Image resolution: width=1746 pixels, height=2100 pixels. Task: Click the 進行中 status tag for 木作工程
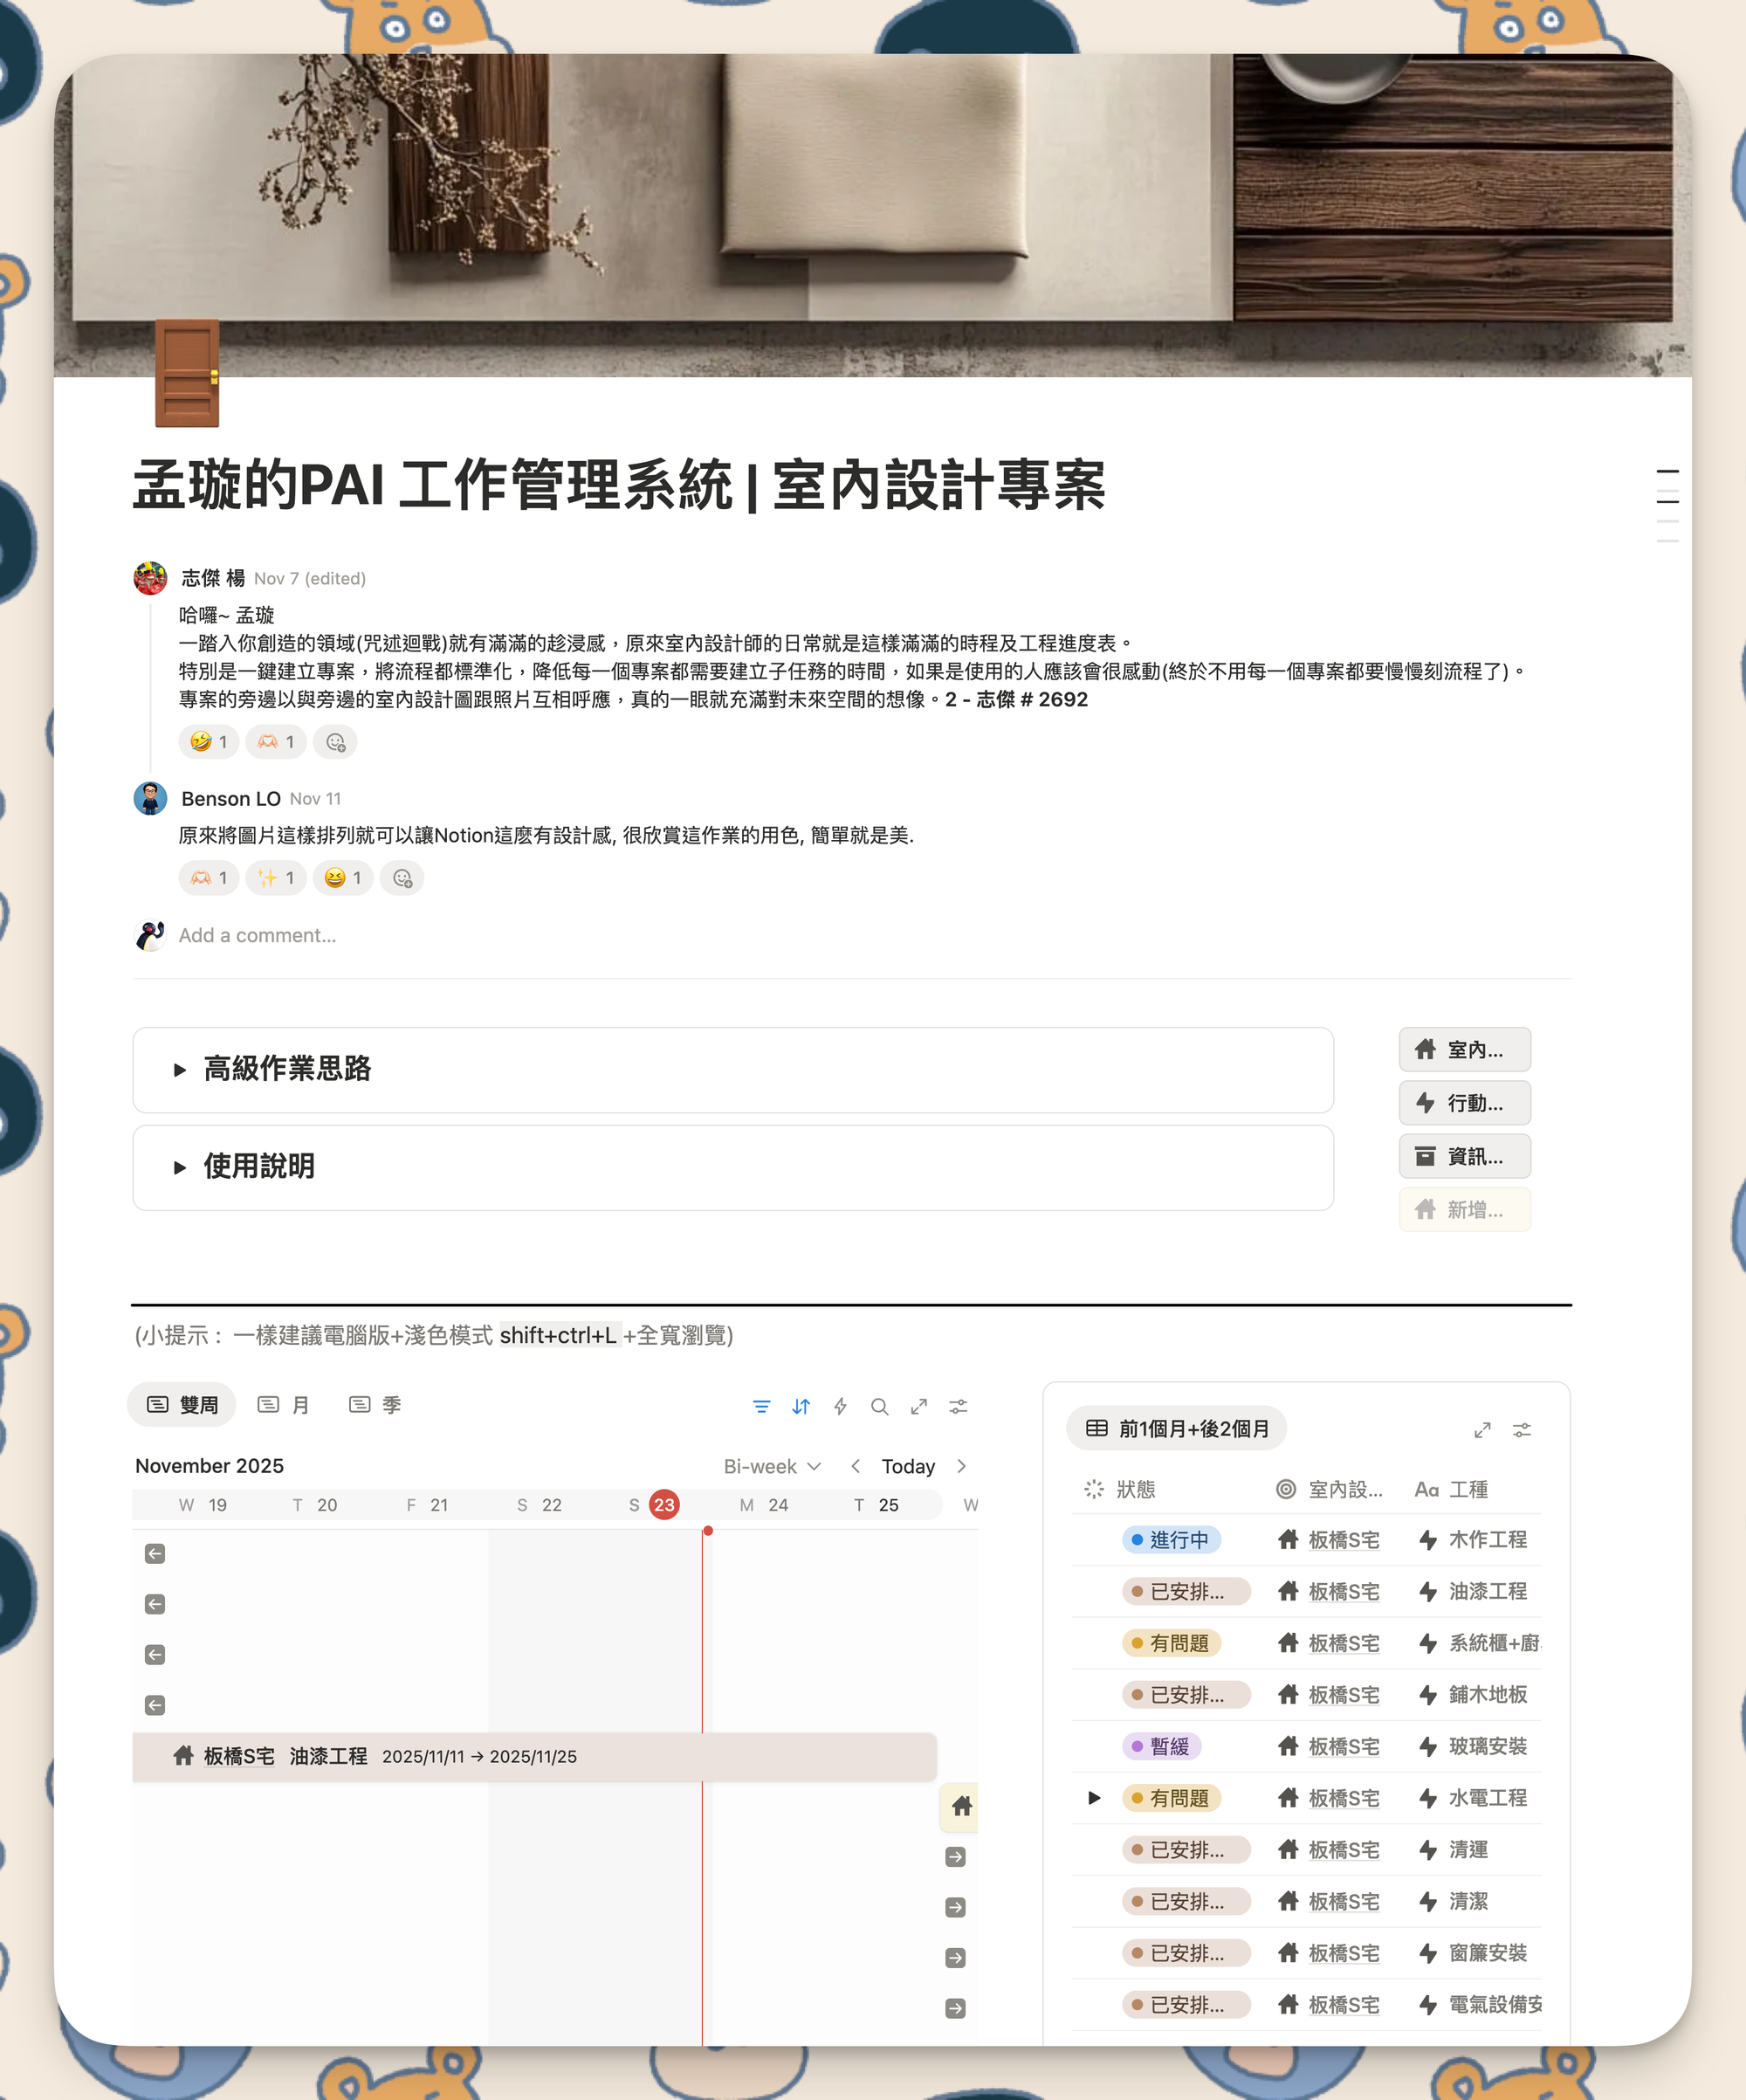[1170, 1540]
